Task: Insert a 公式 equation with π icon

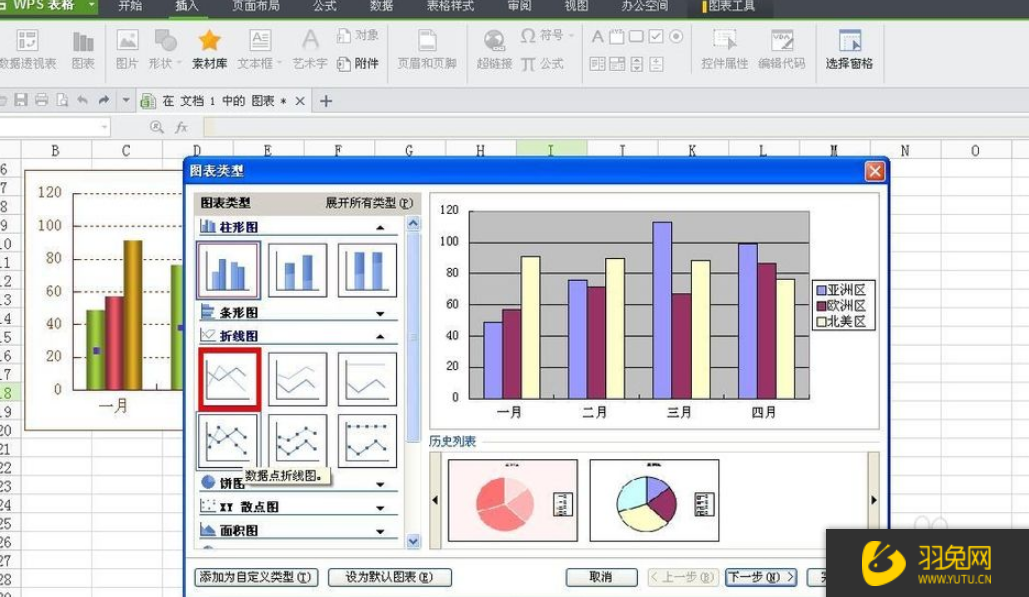Action: (x=542, y=64)
